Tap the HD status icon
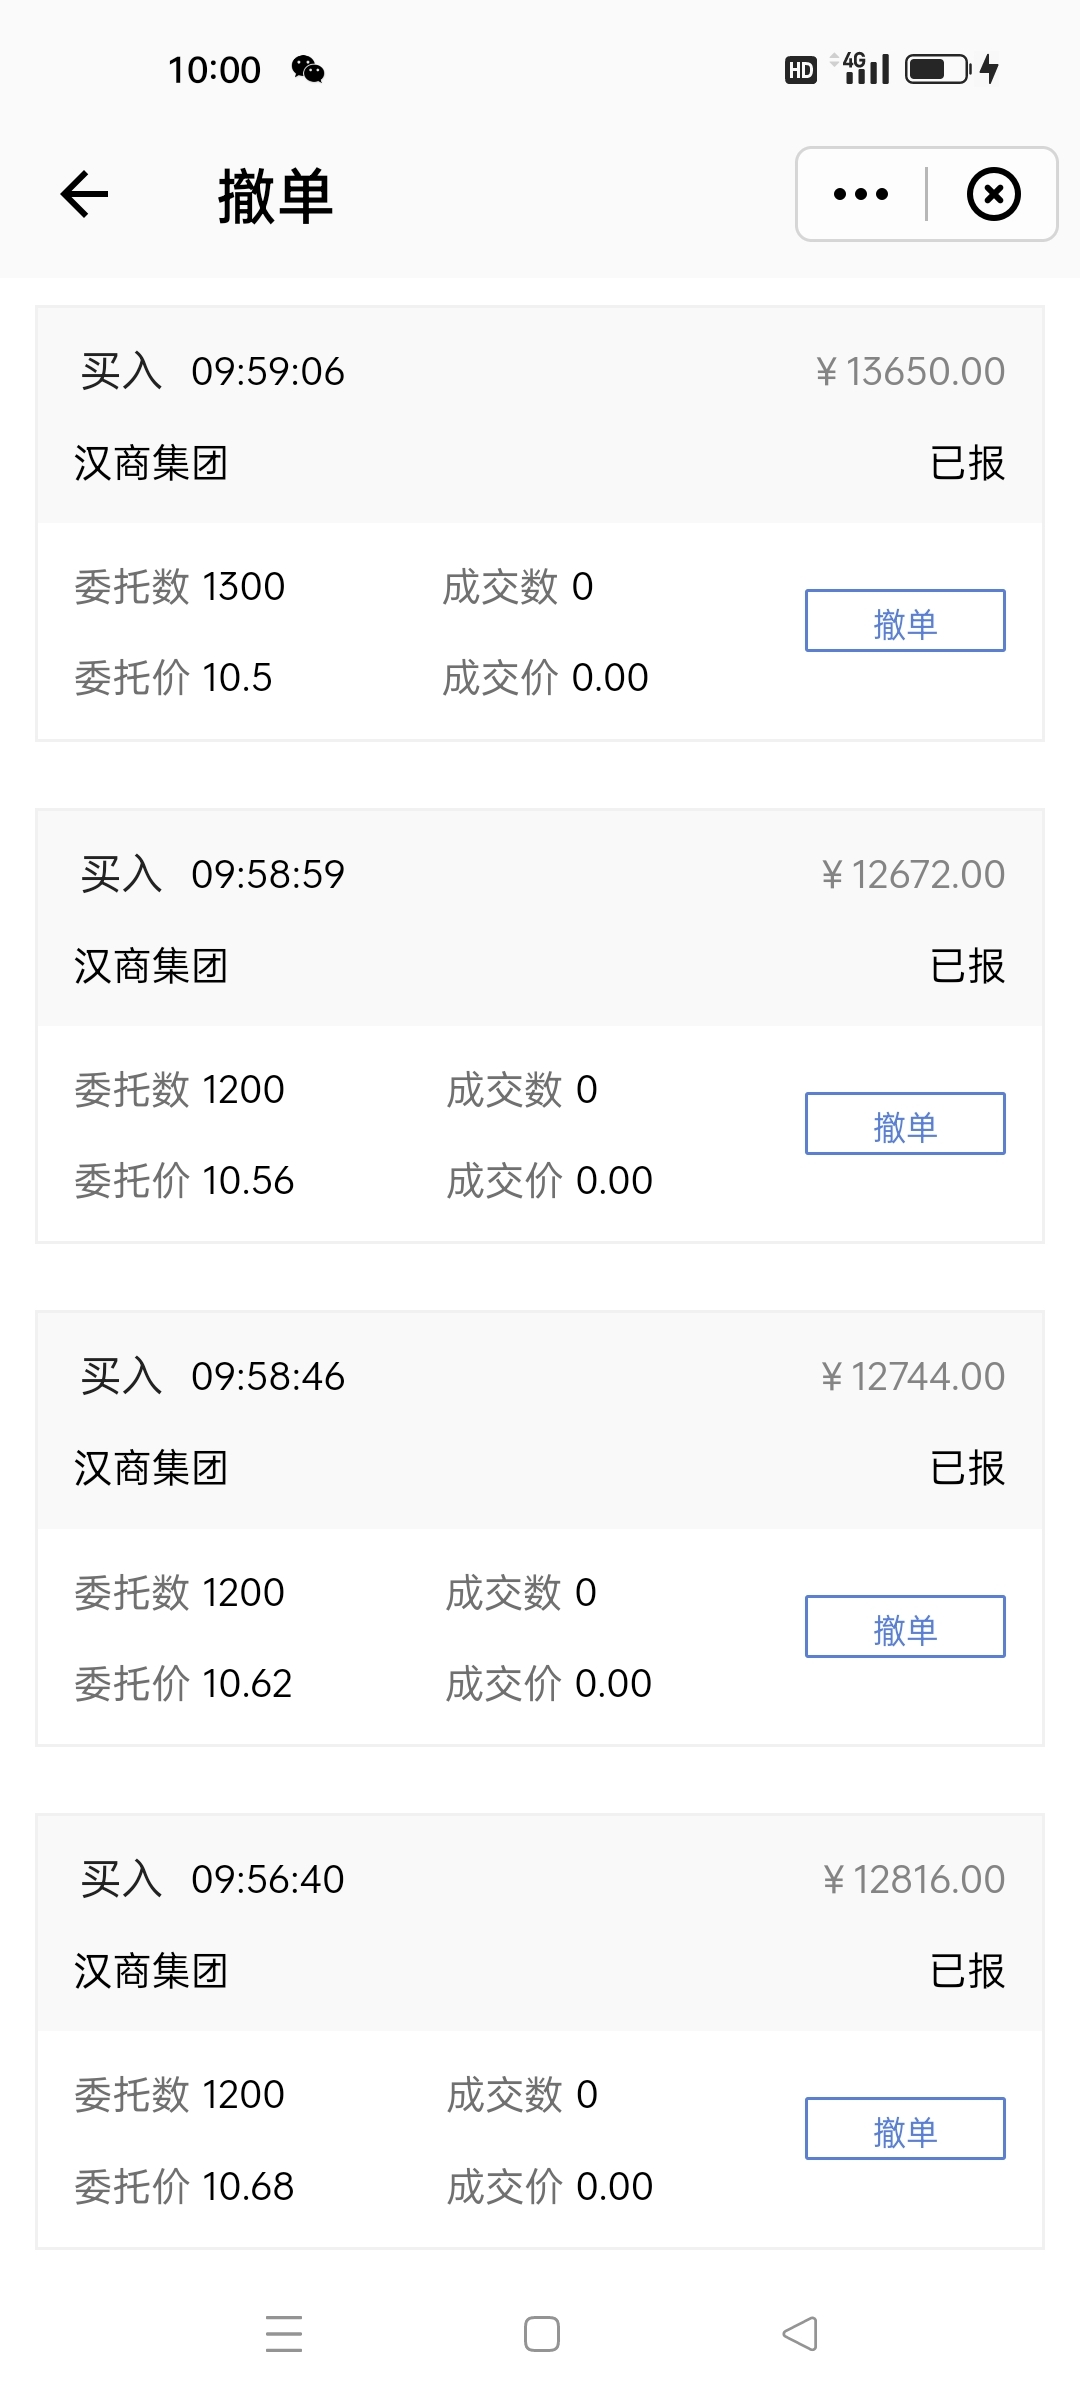 800,70
